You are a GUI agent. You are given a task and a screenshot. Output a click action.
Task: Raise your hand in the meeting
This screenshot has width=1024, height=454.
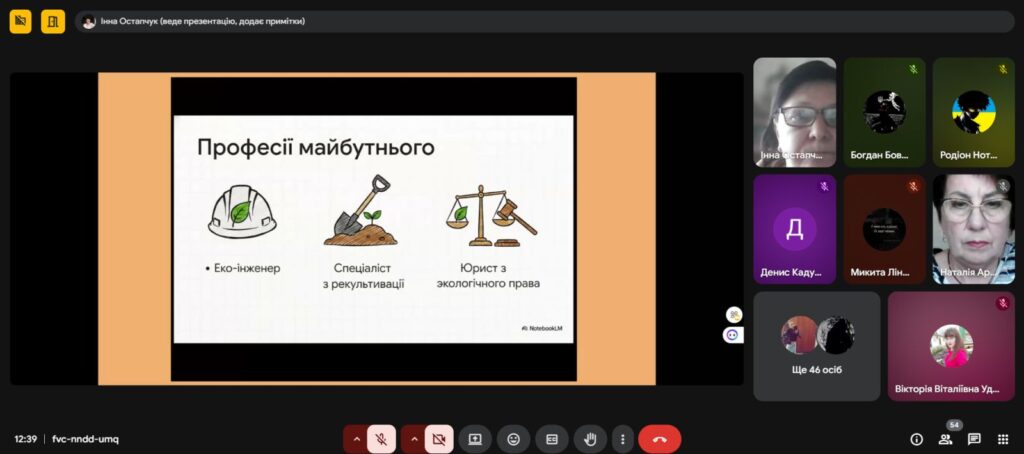[590, 439]
